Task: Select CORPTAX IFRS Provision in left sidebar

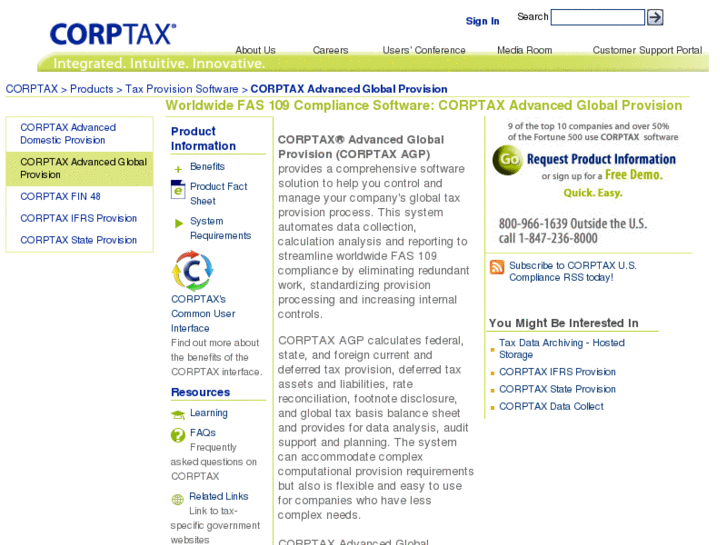Action: 78,218
